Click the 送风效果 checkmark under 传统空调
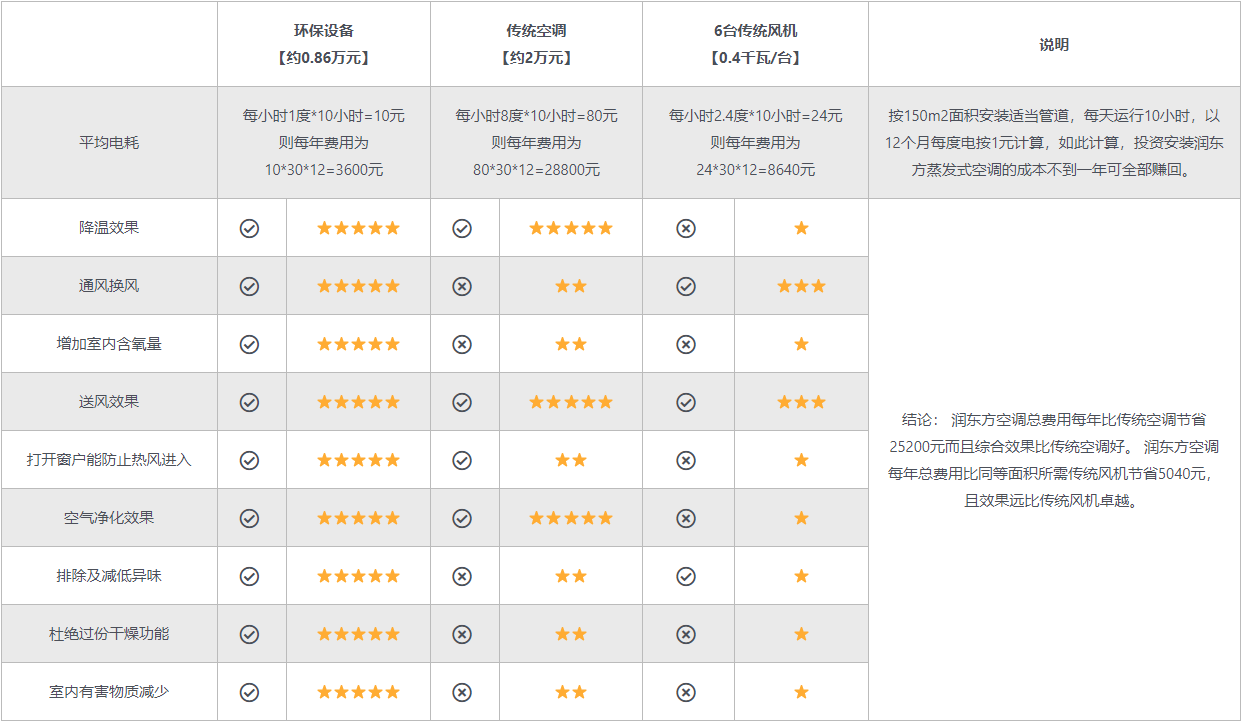The height and width of the screenshot is (722, 1242). pos(462,402)
